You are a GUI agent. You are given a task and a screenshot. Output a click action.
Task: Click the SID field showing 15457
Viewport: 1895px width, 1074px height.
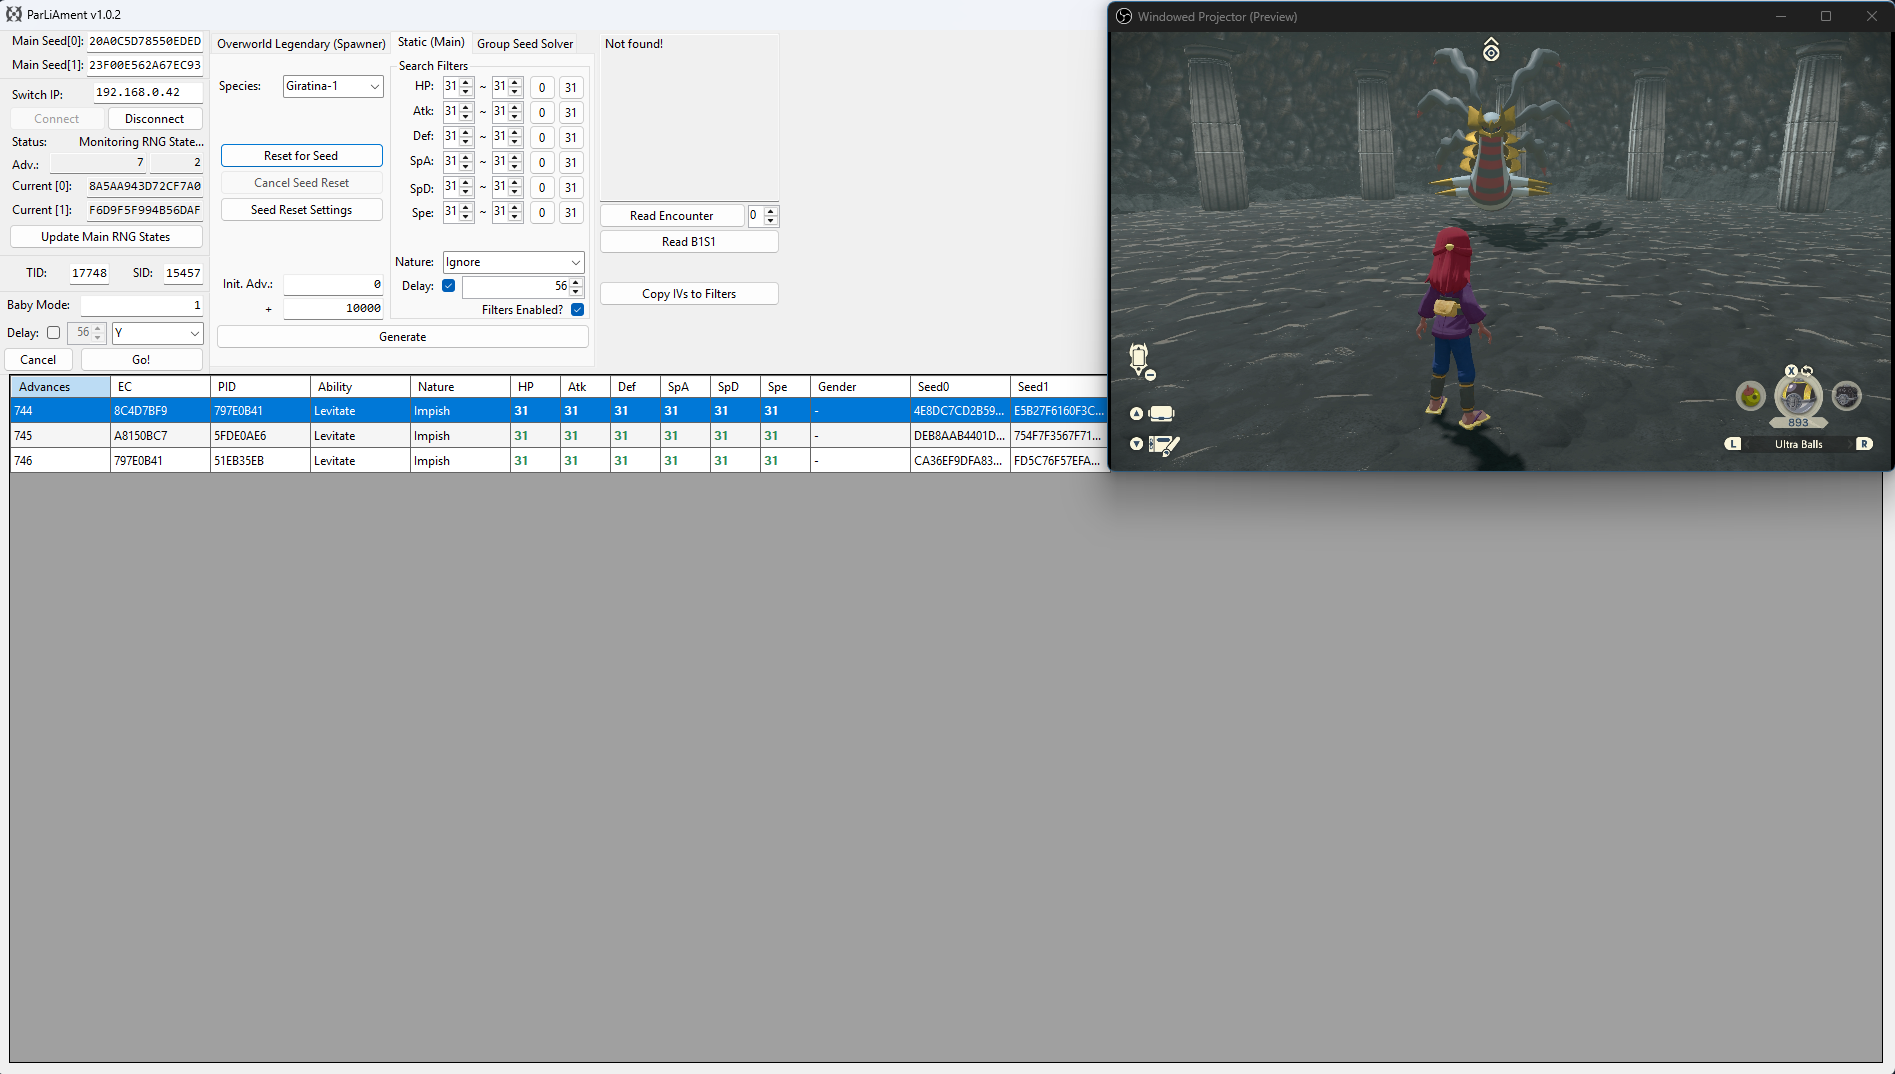coord(183,273)
